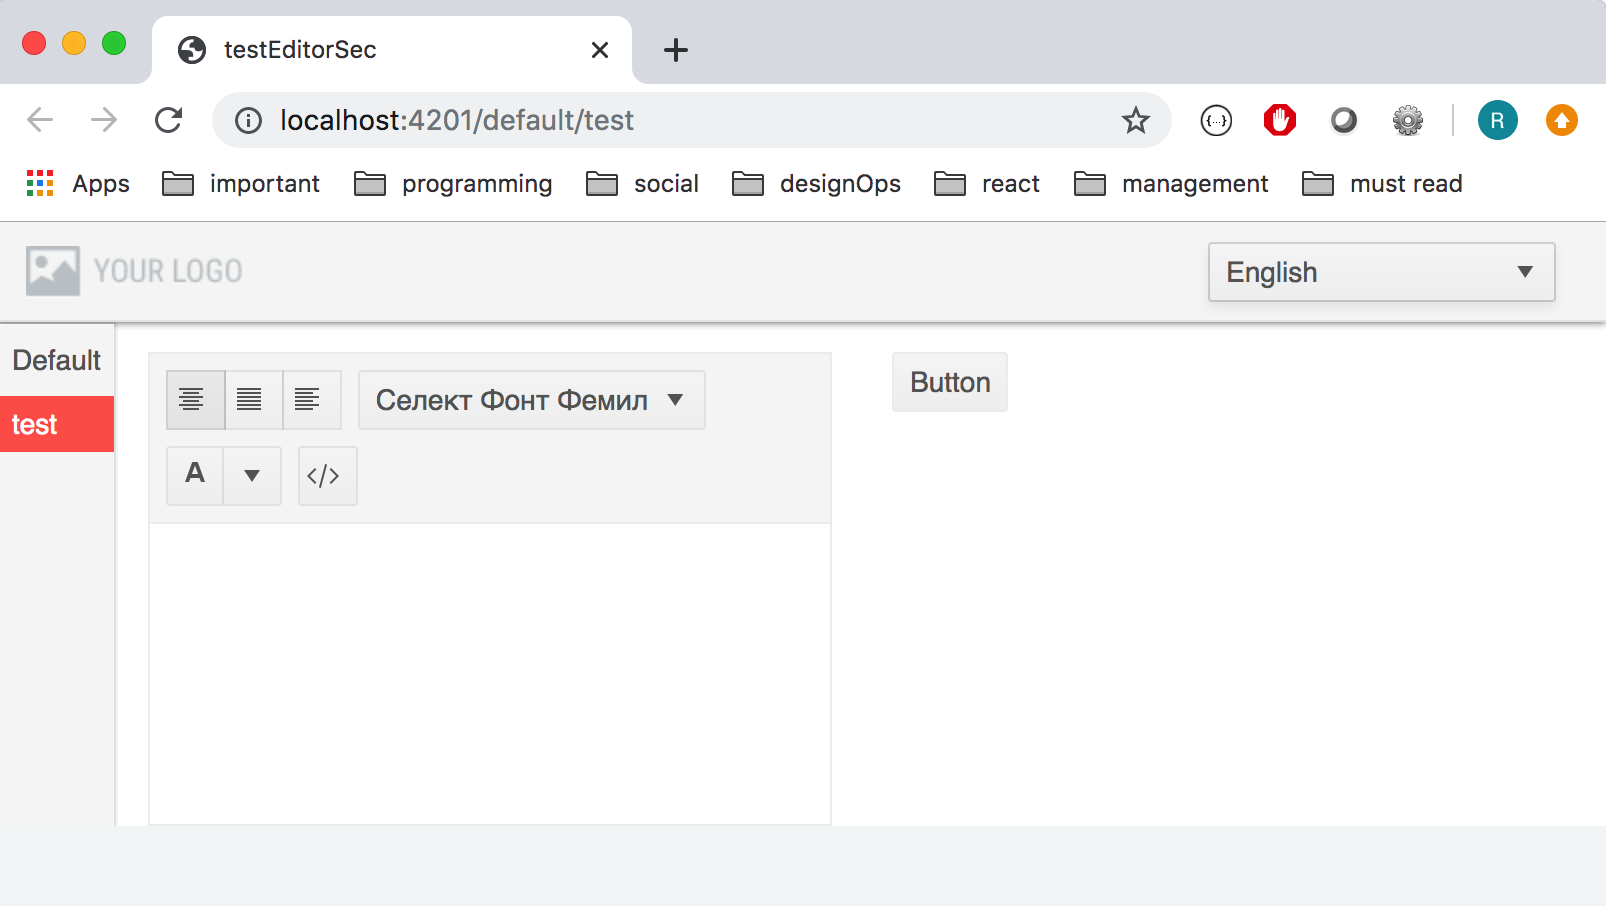Open the important bookmarks folder
The image size is (1606, 906).
coord(241,184)
